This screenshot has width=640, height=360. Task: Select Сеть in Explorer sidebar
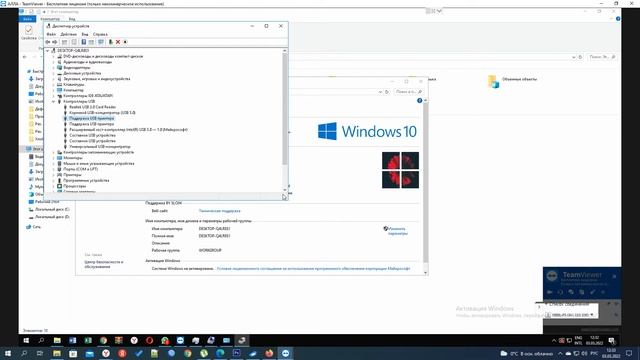(36, 227)
